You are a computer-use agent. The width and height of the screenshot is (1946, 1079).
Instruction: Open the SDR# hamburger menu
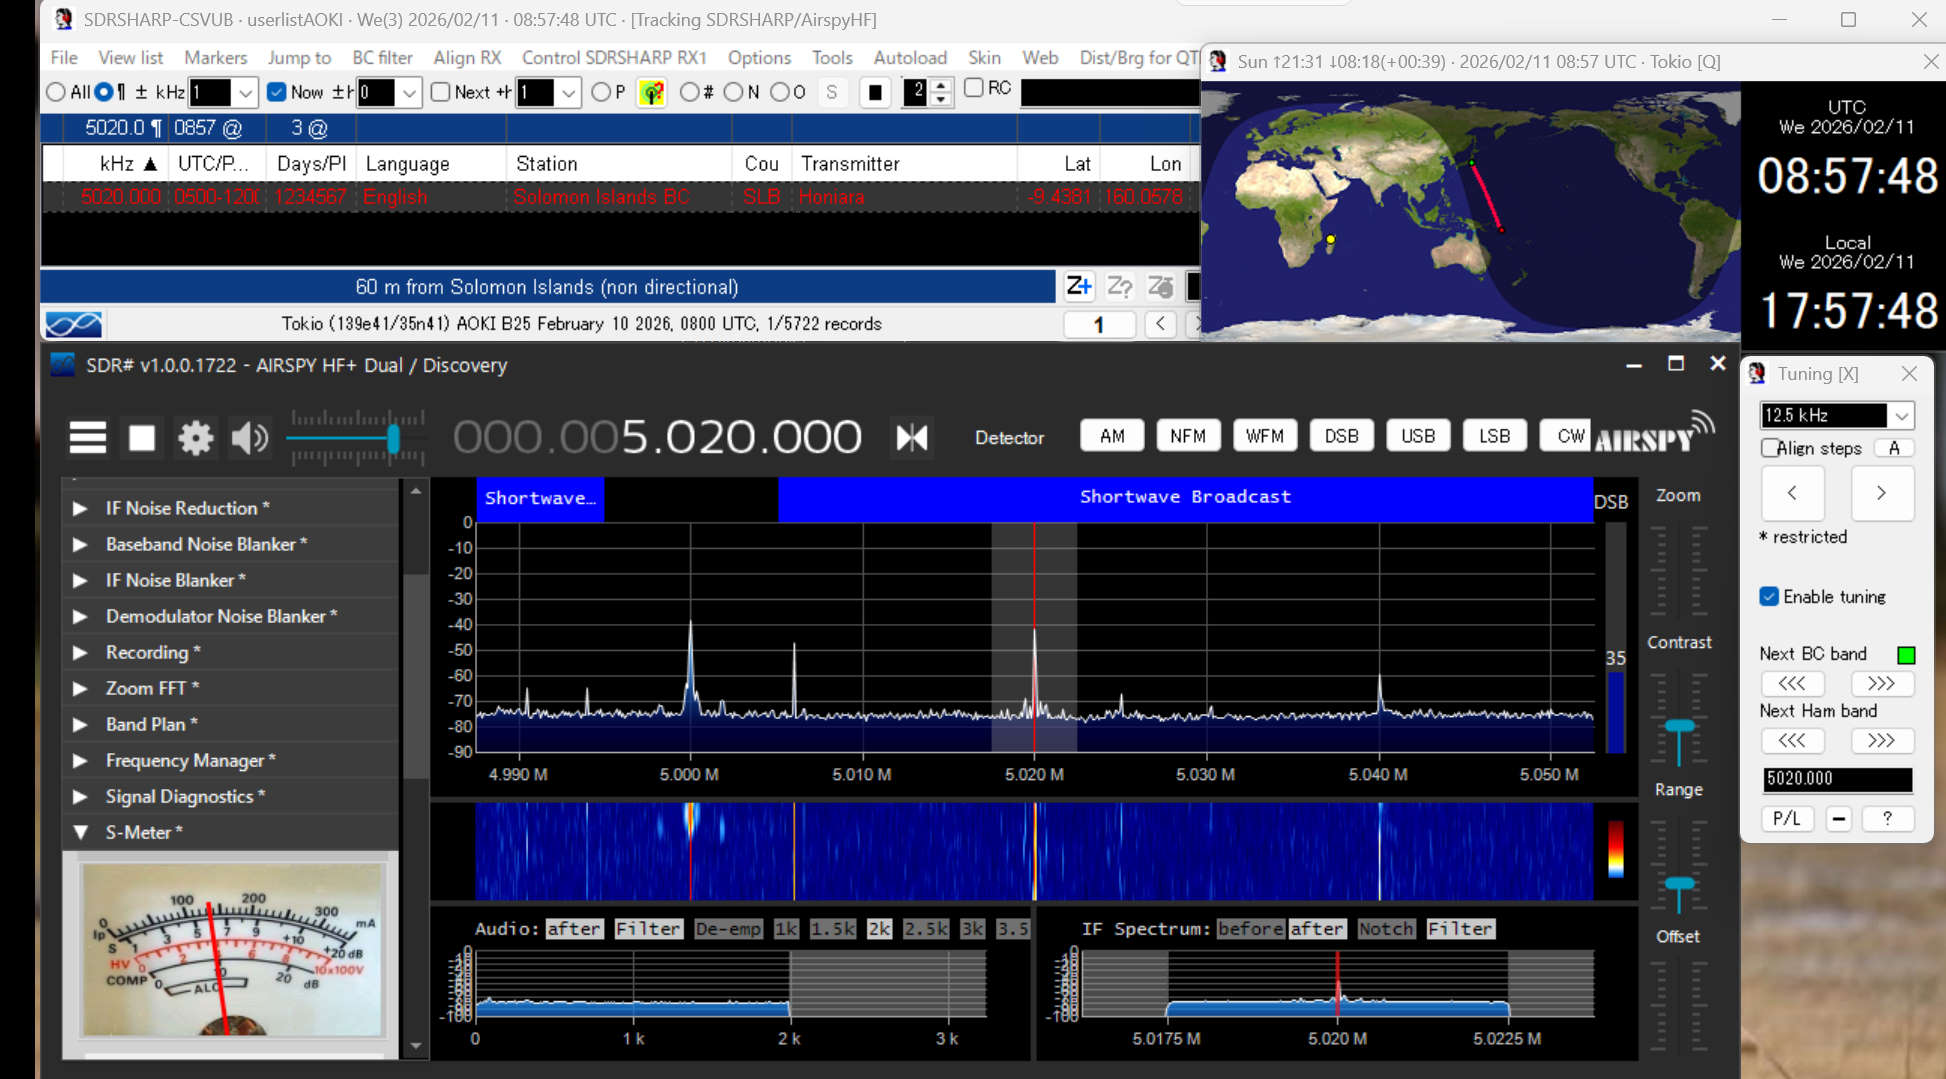pos(87,437)
